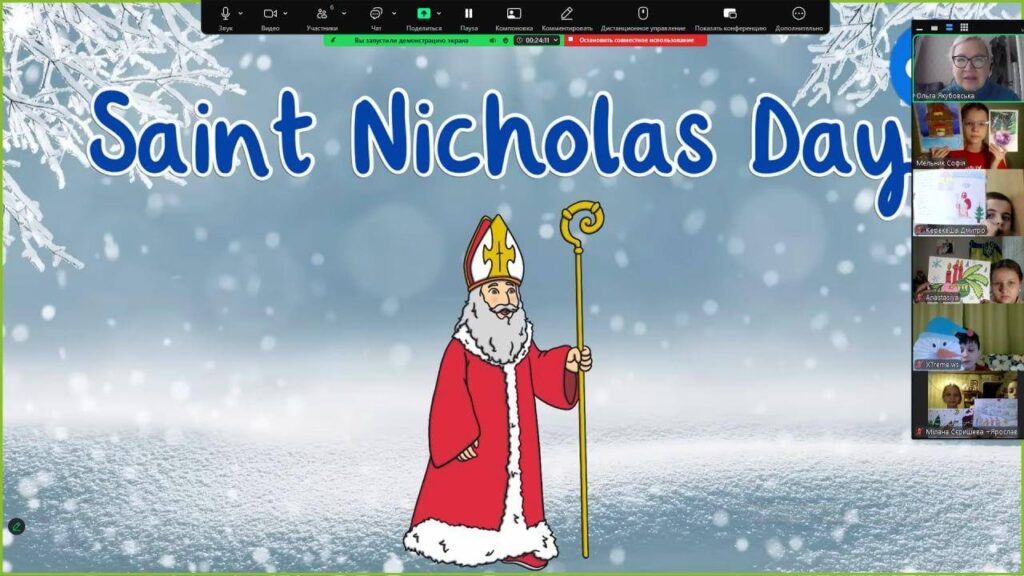Open the Компоновка layout options
Screen dimensions: 1024x576
(x=513, y=14)
